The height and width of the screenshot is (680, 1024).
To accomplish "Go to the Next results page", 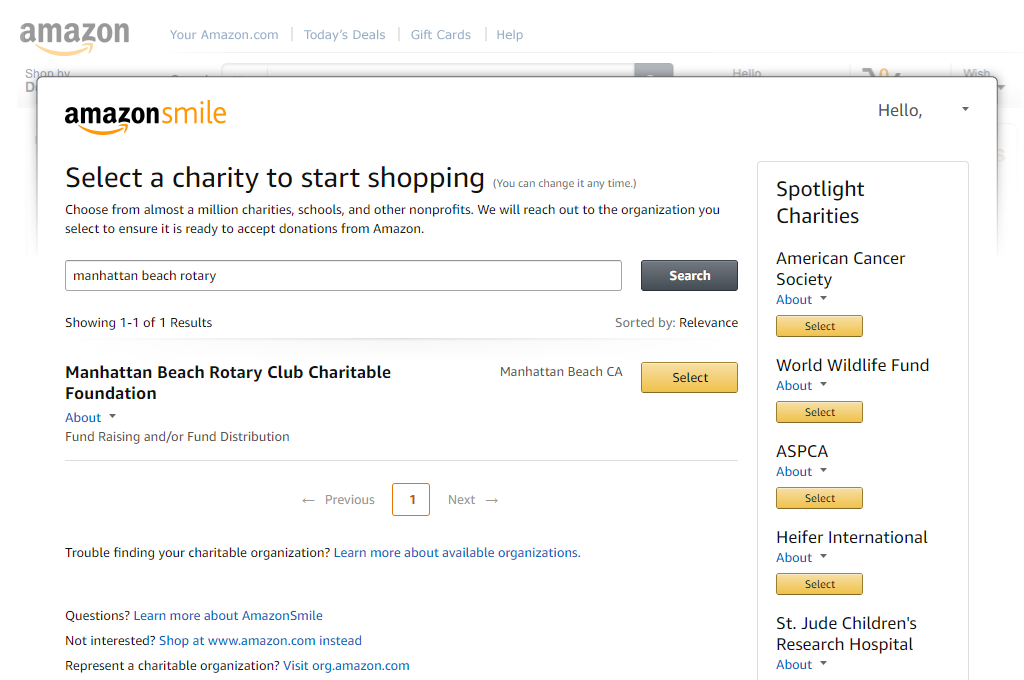I will 472,500.
